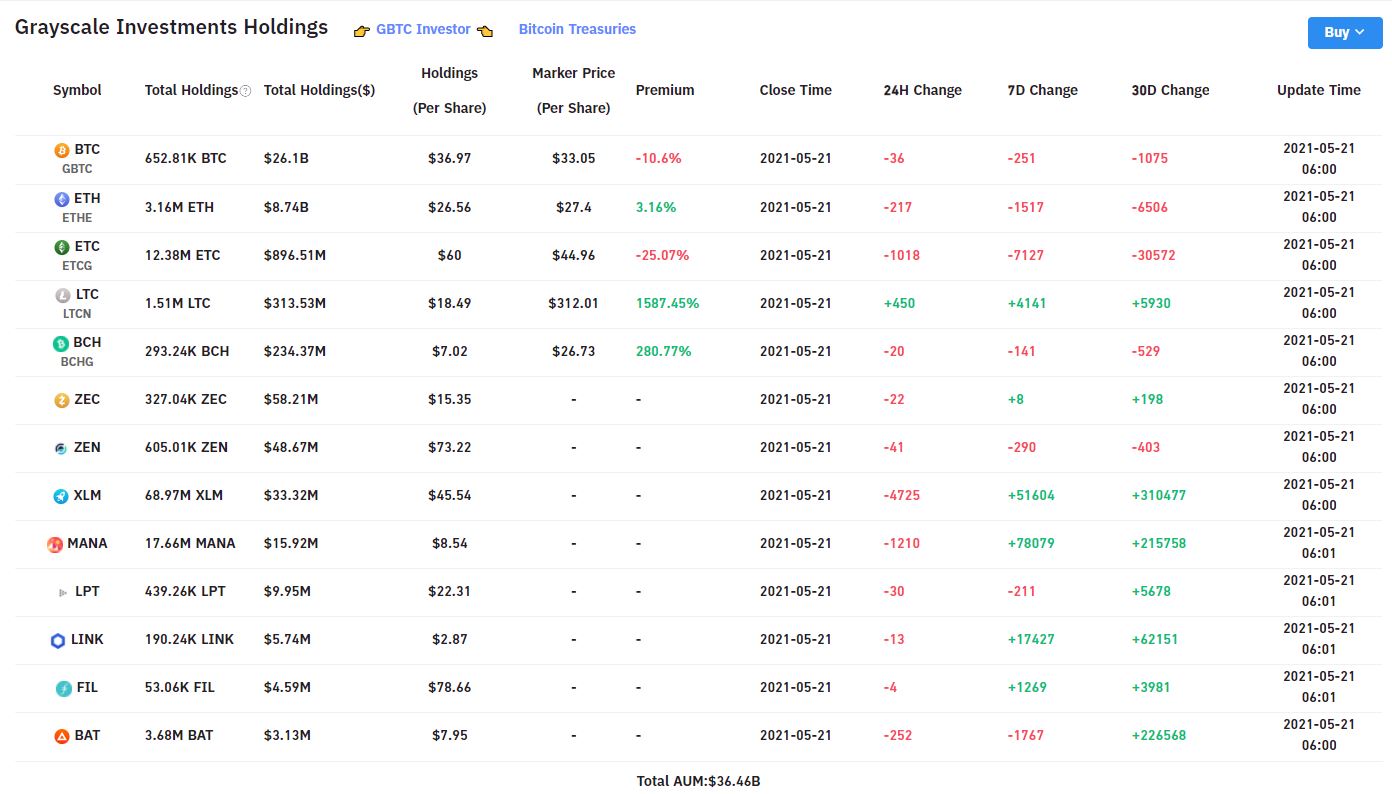1392x794 pixels.
Task: Click the 1587.45% premium for LTC
Action: (x=668, y=303)
